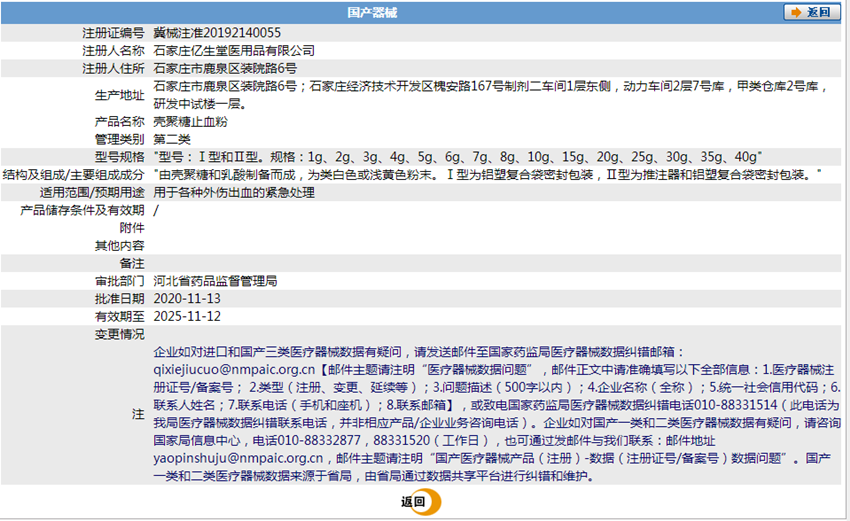The width and height of the screenshot is (850, 521).
Task: Click the orange 返回 button at bottom
Action: click(421, 502)
